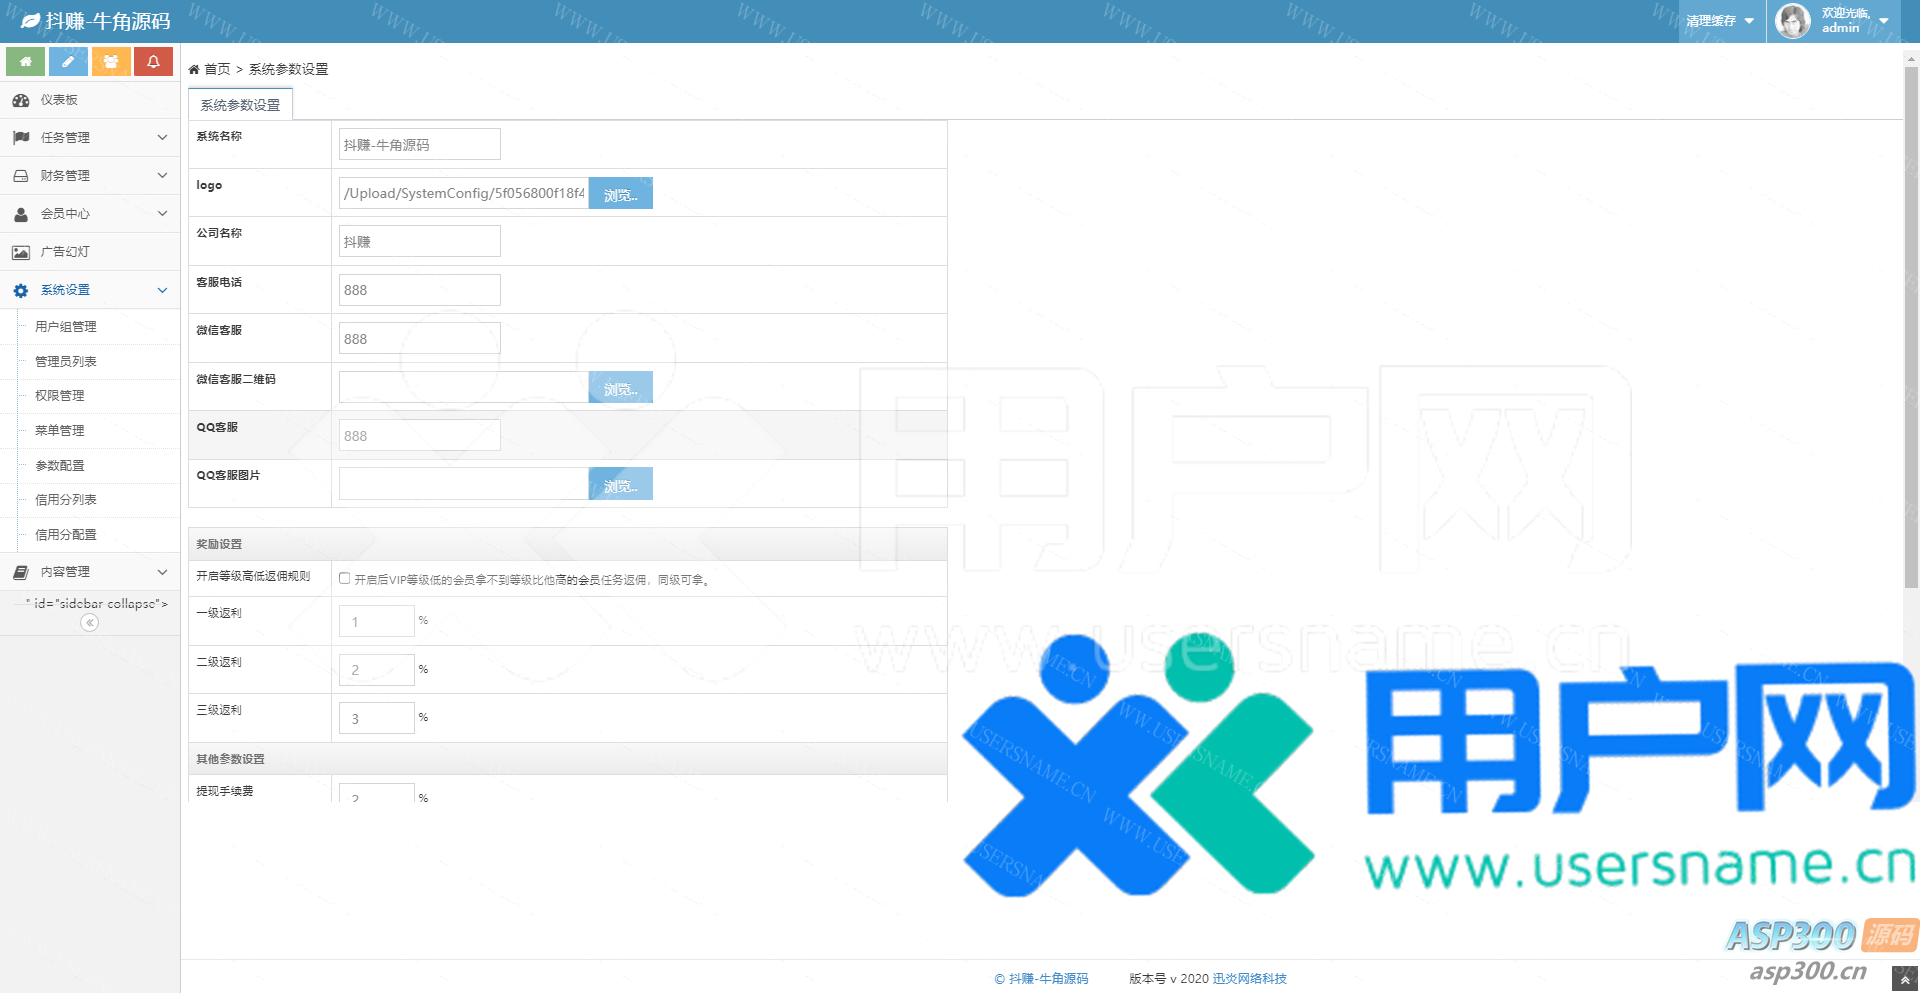Expand the 内容管理 menu chevron
This screenshot has width=1920, height=993.
click(162, 572)
